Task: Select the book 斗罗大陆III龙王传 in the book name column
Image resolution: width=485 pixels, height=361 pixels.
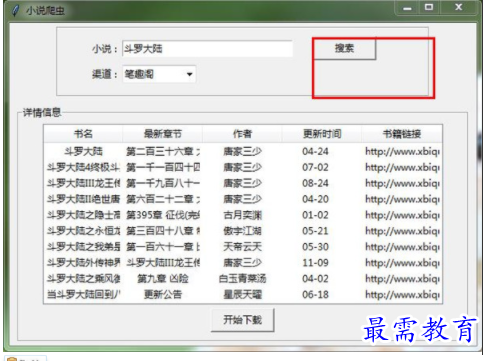Action: tap(83, 183)
